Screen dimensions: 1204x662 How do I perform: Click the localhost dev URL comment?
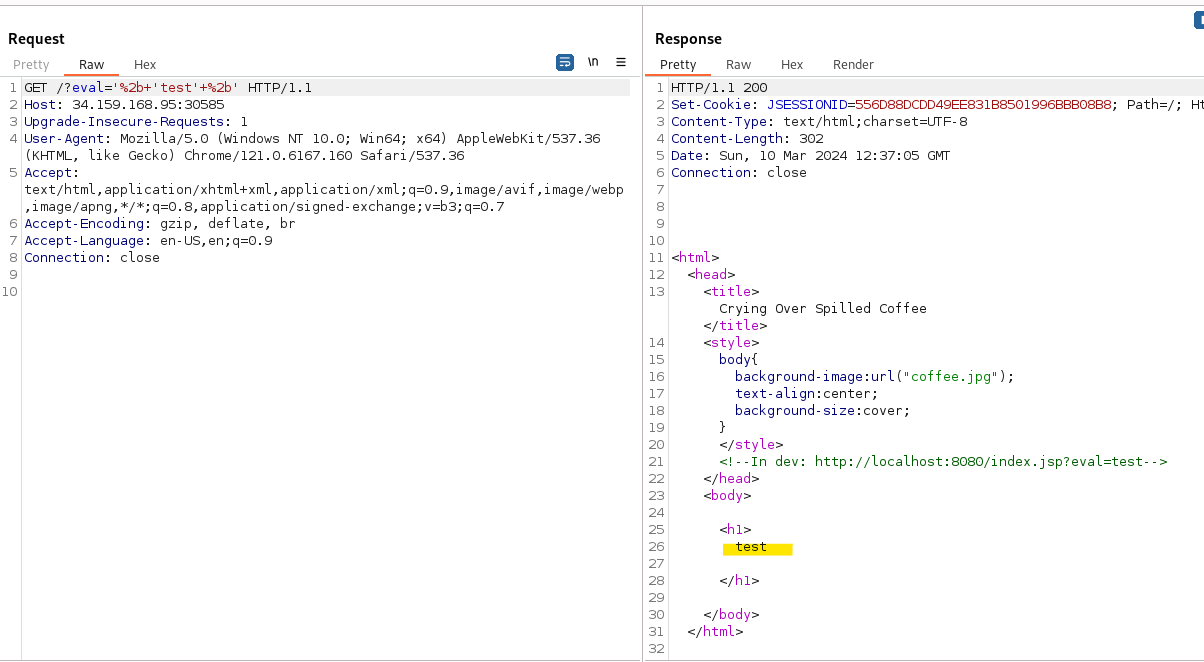point(942,462)
